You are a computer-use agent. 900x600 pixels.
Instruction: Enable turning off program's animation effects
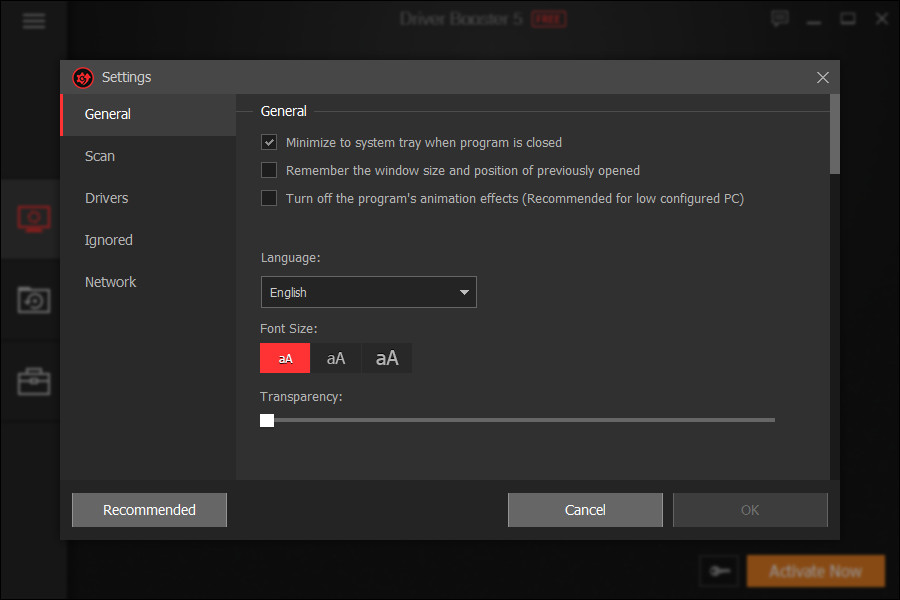tap(268, 198)
